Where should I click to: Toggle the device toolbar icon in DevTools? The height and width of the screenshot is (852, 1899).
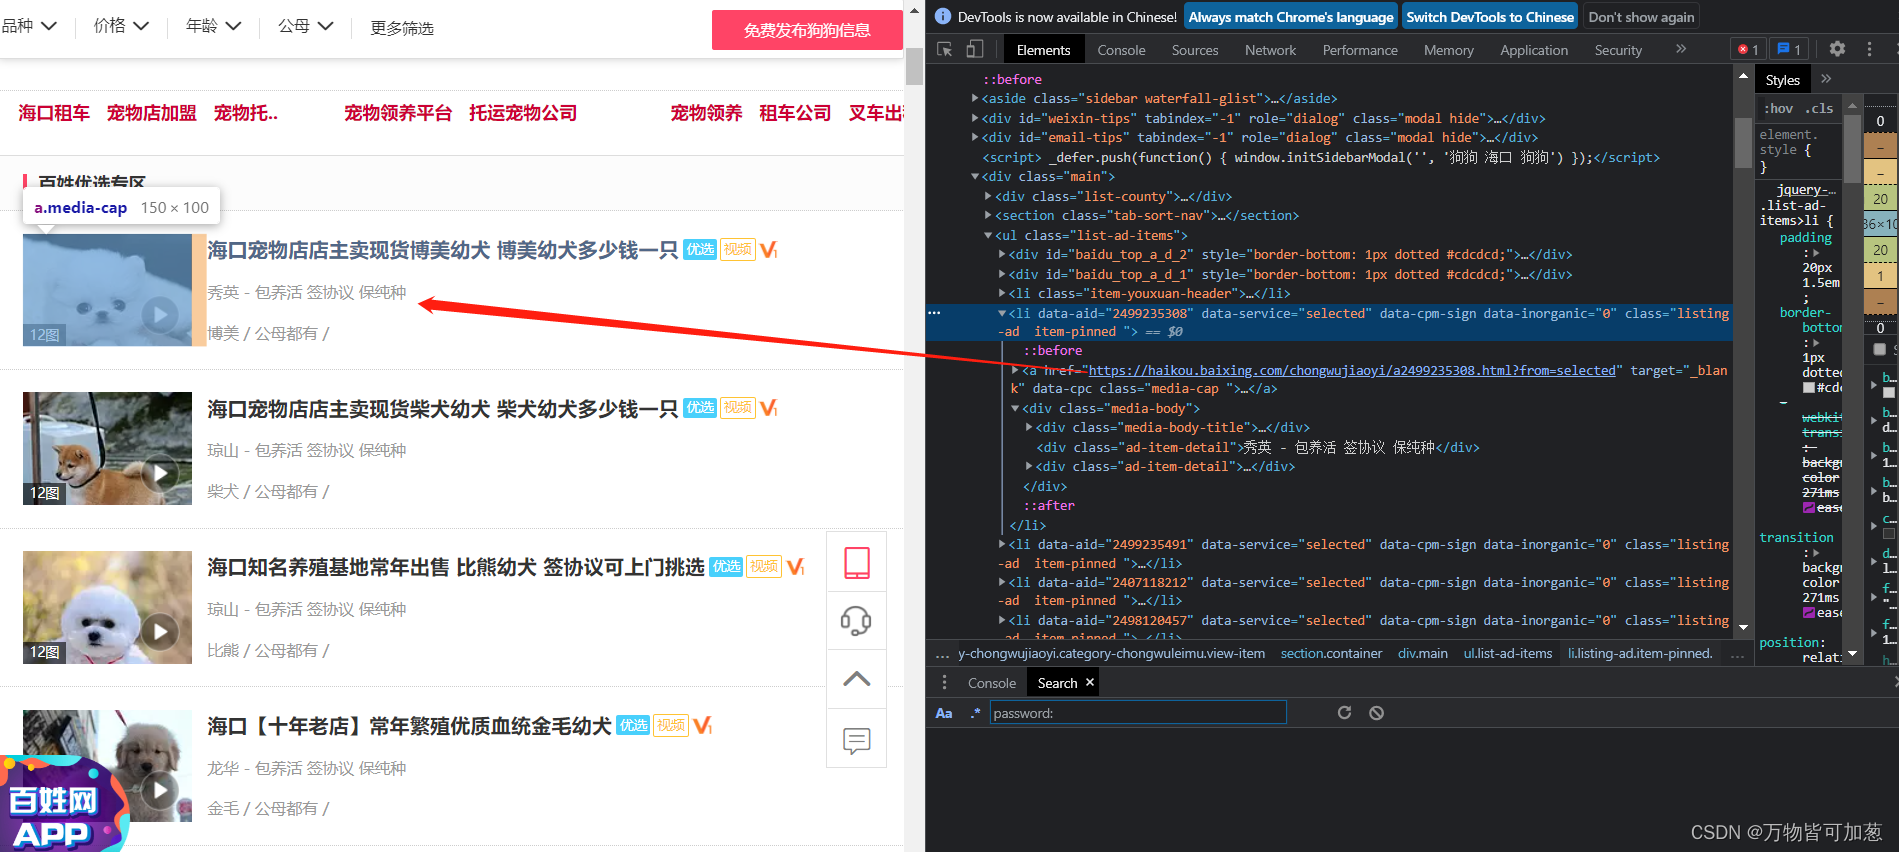point(974,49)
